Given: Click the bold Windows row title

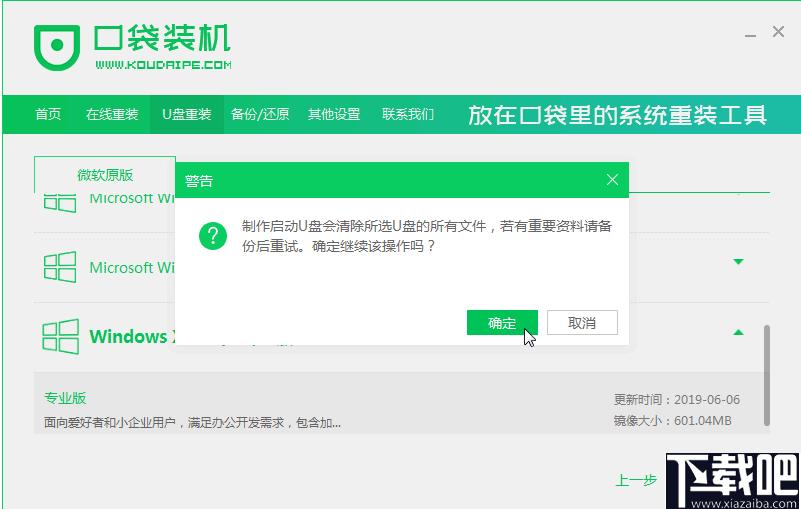Looking at the screenshot, I should (132, 336).
